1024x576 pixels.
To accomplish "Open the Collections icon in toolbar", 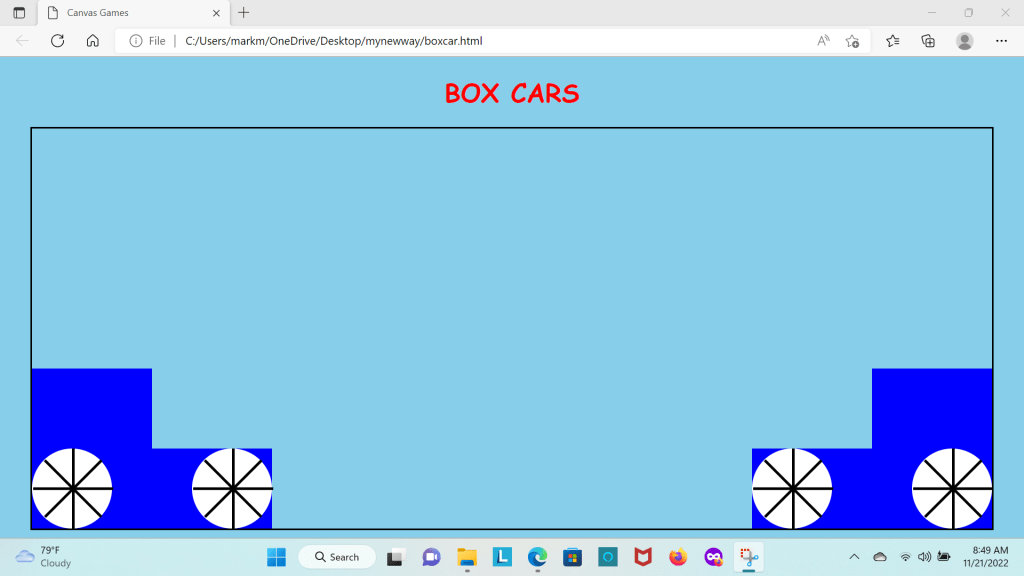I will [928, 41].
